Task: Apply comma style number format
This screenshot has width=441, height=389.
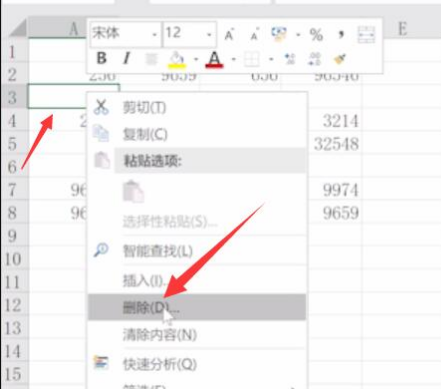Action: click(341, 34)
